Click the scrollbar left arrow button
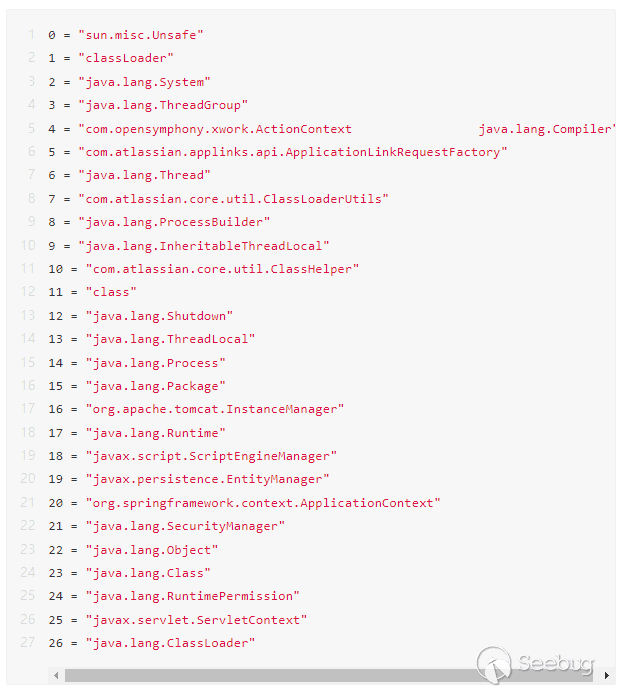Viewport: 622px width, 692px height. point(56,676)
